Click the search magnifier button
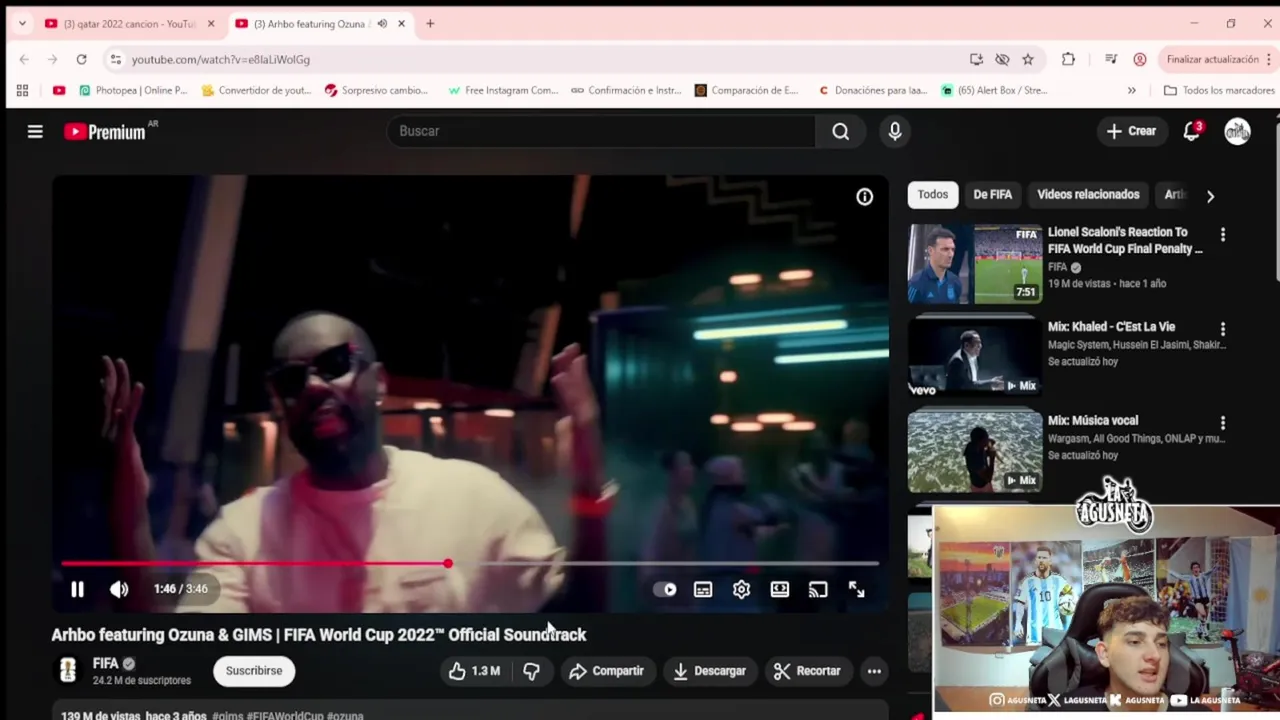The width and height of the screenshot is (1280, 720). 841,131
